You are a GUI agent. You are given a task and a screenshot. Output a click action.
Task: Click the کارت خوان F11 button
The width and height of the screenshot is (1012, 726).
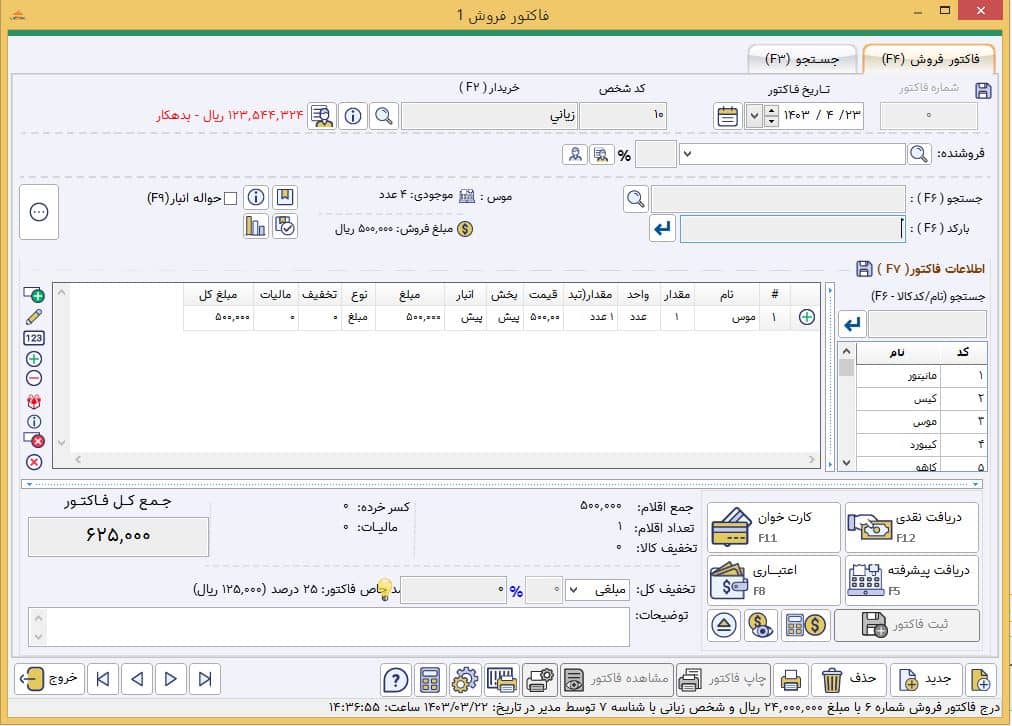(x=774, y=527)
